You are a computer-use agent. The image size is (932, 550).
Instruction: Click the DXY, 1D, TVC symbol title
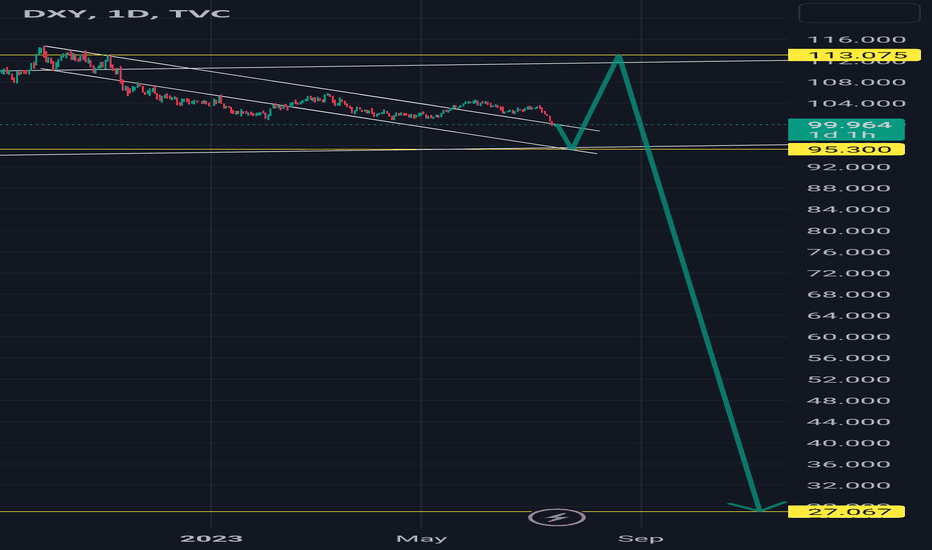(127, 14)
